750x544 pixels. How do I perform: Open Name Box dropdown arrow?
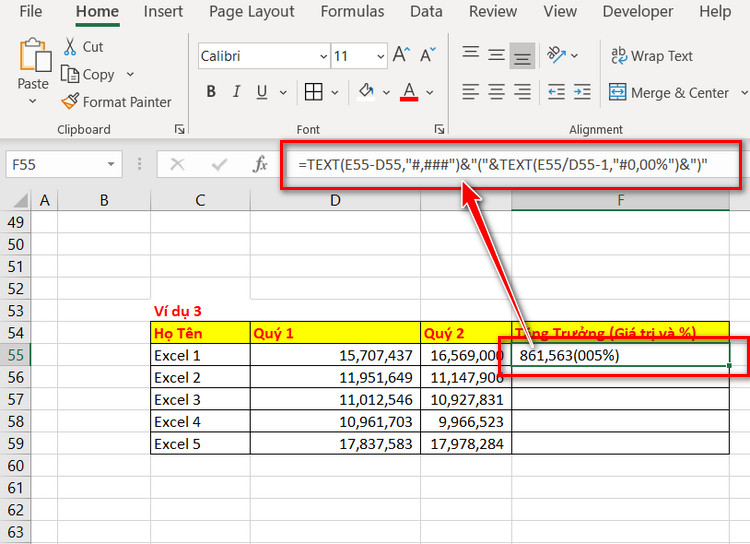(111, 164)
